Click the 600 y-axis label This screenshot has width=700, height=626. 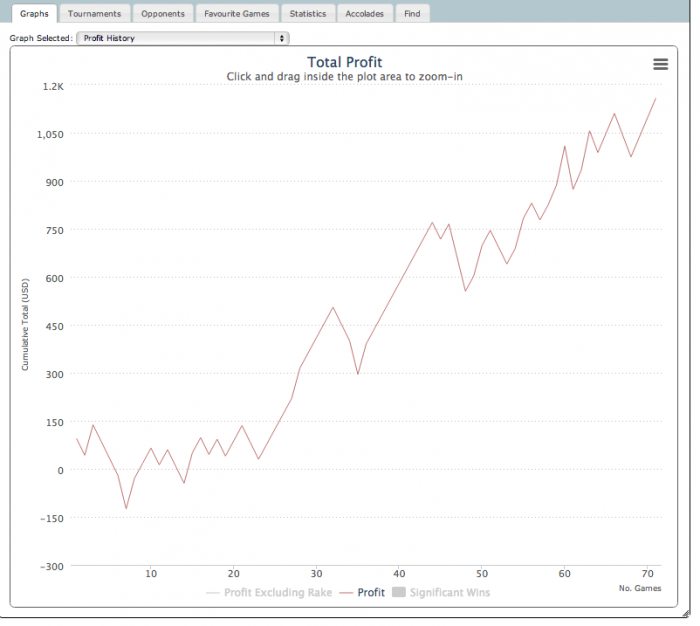pos(55,279)
